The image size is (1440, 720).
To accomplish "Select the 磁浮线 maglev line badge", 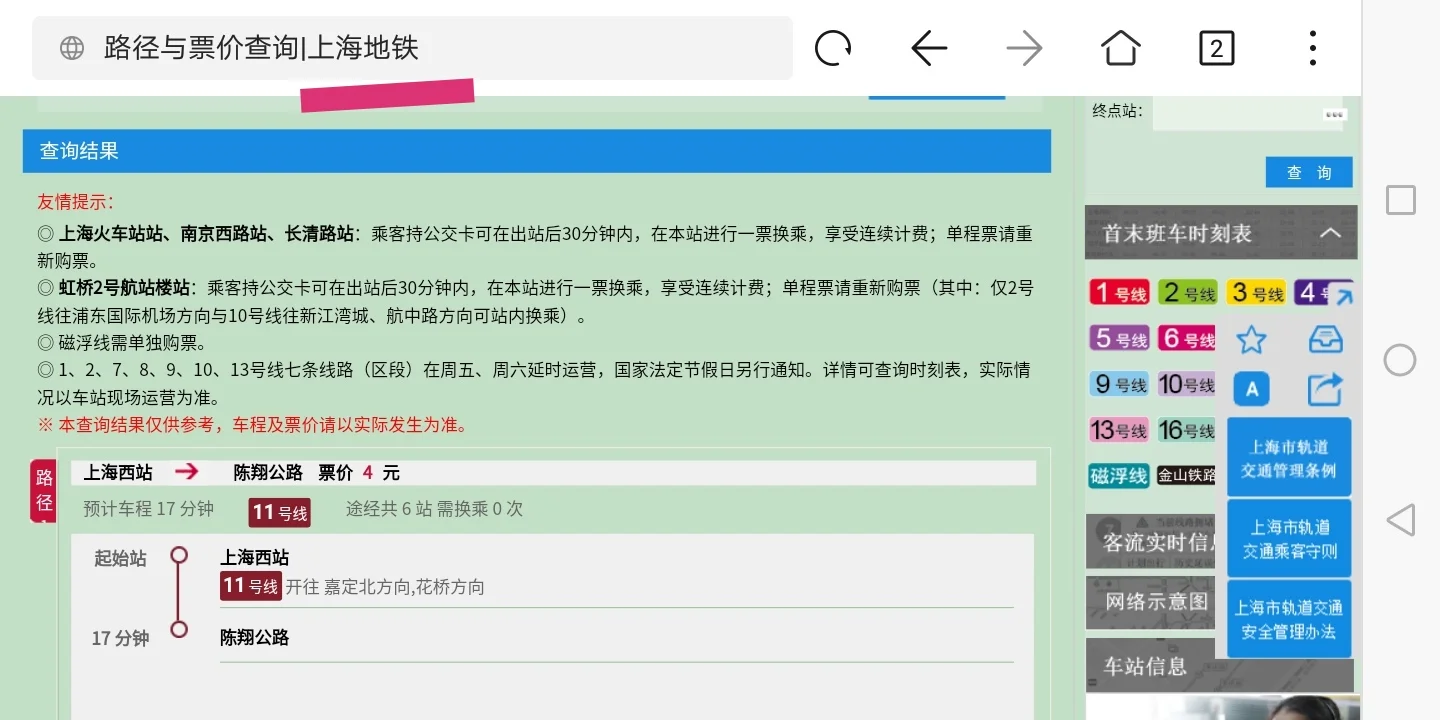I will tap(1118, 477).
